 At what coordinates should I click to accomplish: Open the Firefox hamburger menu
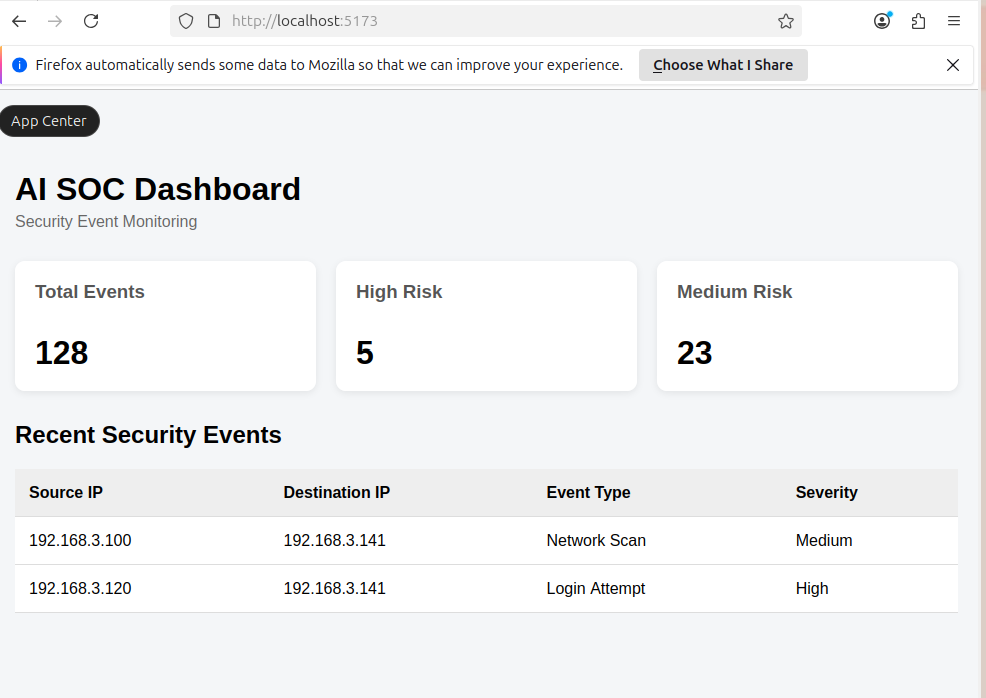pos(954,21)
